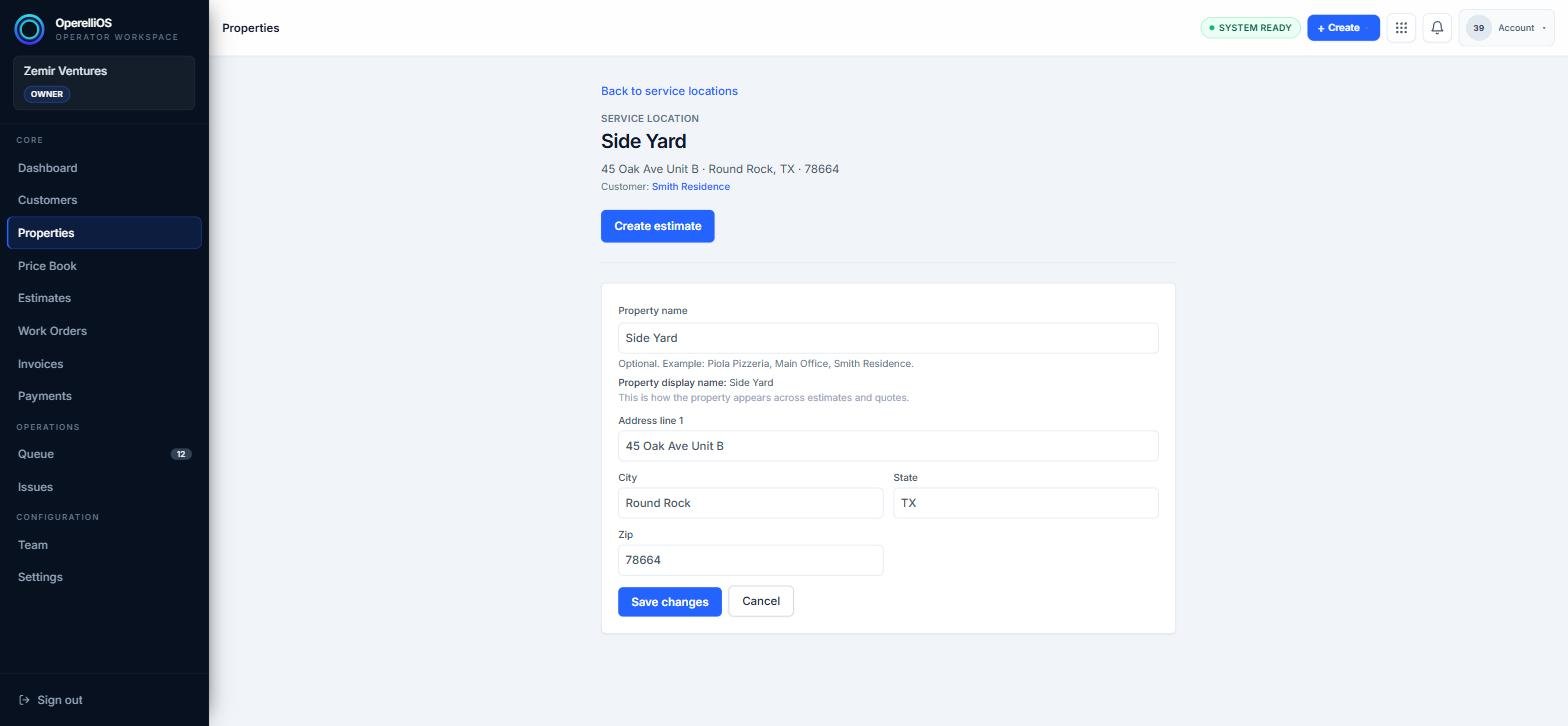Click the blue + Create button
The width and height of the screenshot is (1568, 726).
(1343, 28)
